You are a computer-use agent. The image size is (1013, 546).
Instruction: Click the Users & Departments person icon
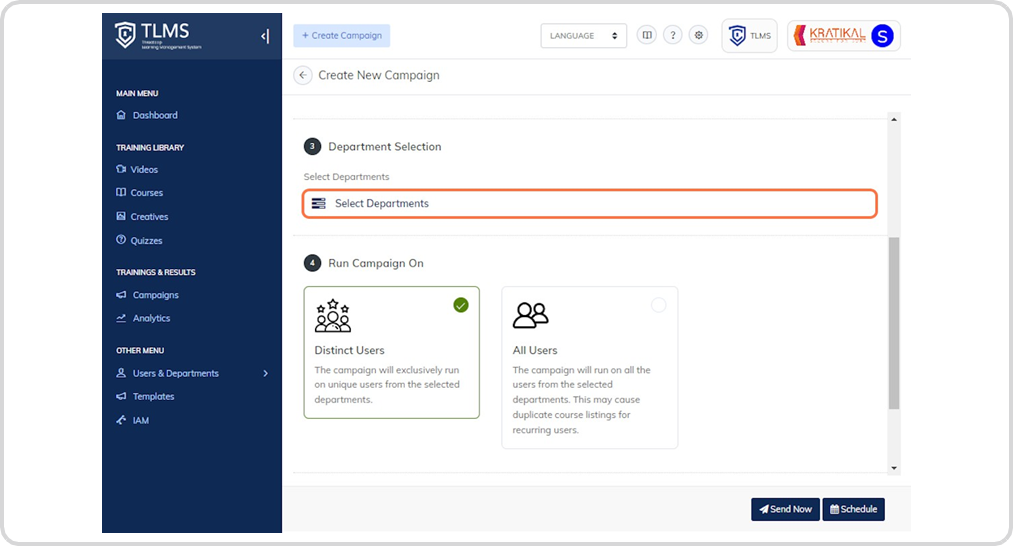pyautogui.click(x=121, y=373)
